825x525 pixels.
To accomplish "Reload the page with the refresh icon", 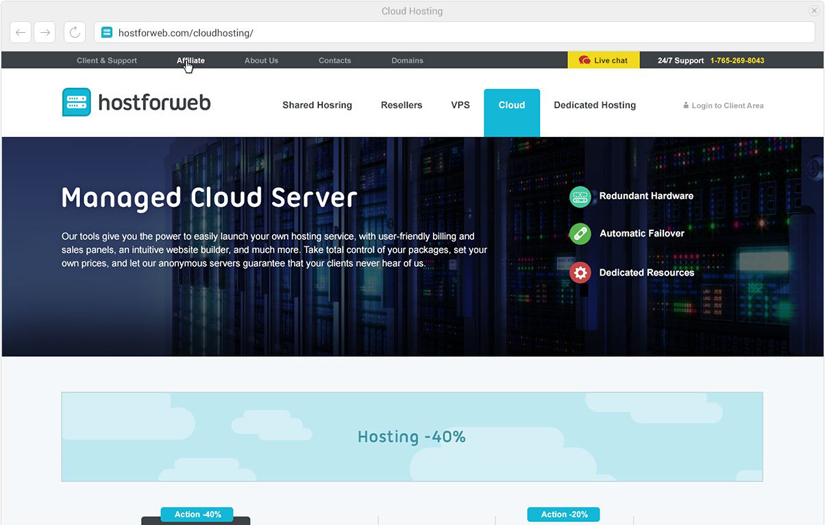I will (75, 33).
